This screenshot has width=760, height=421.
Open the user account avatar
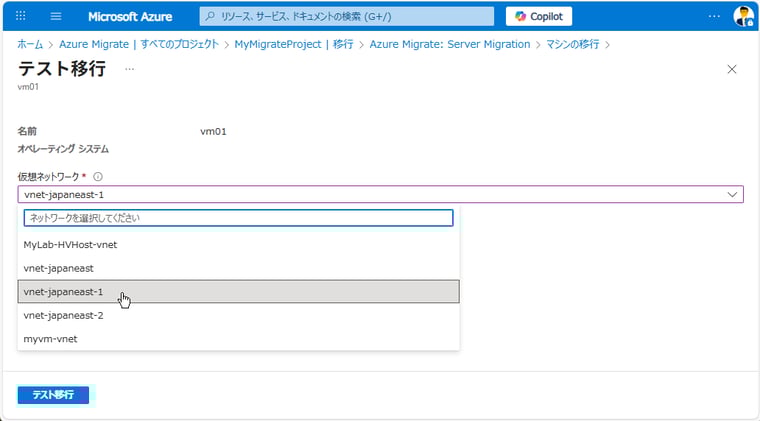[x=743, y=16]
